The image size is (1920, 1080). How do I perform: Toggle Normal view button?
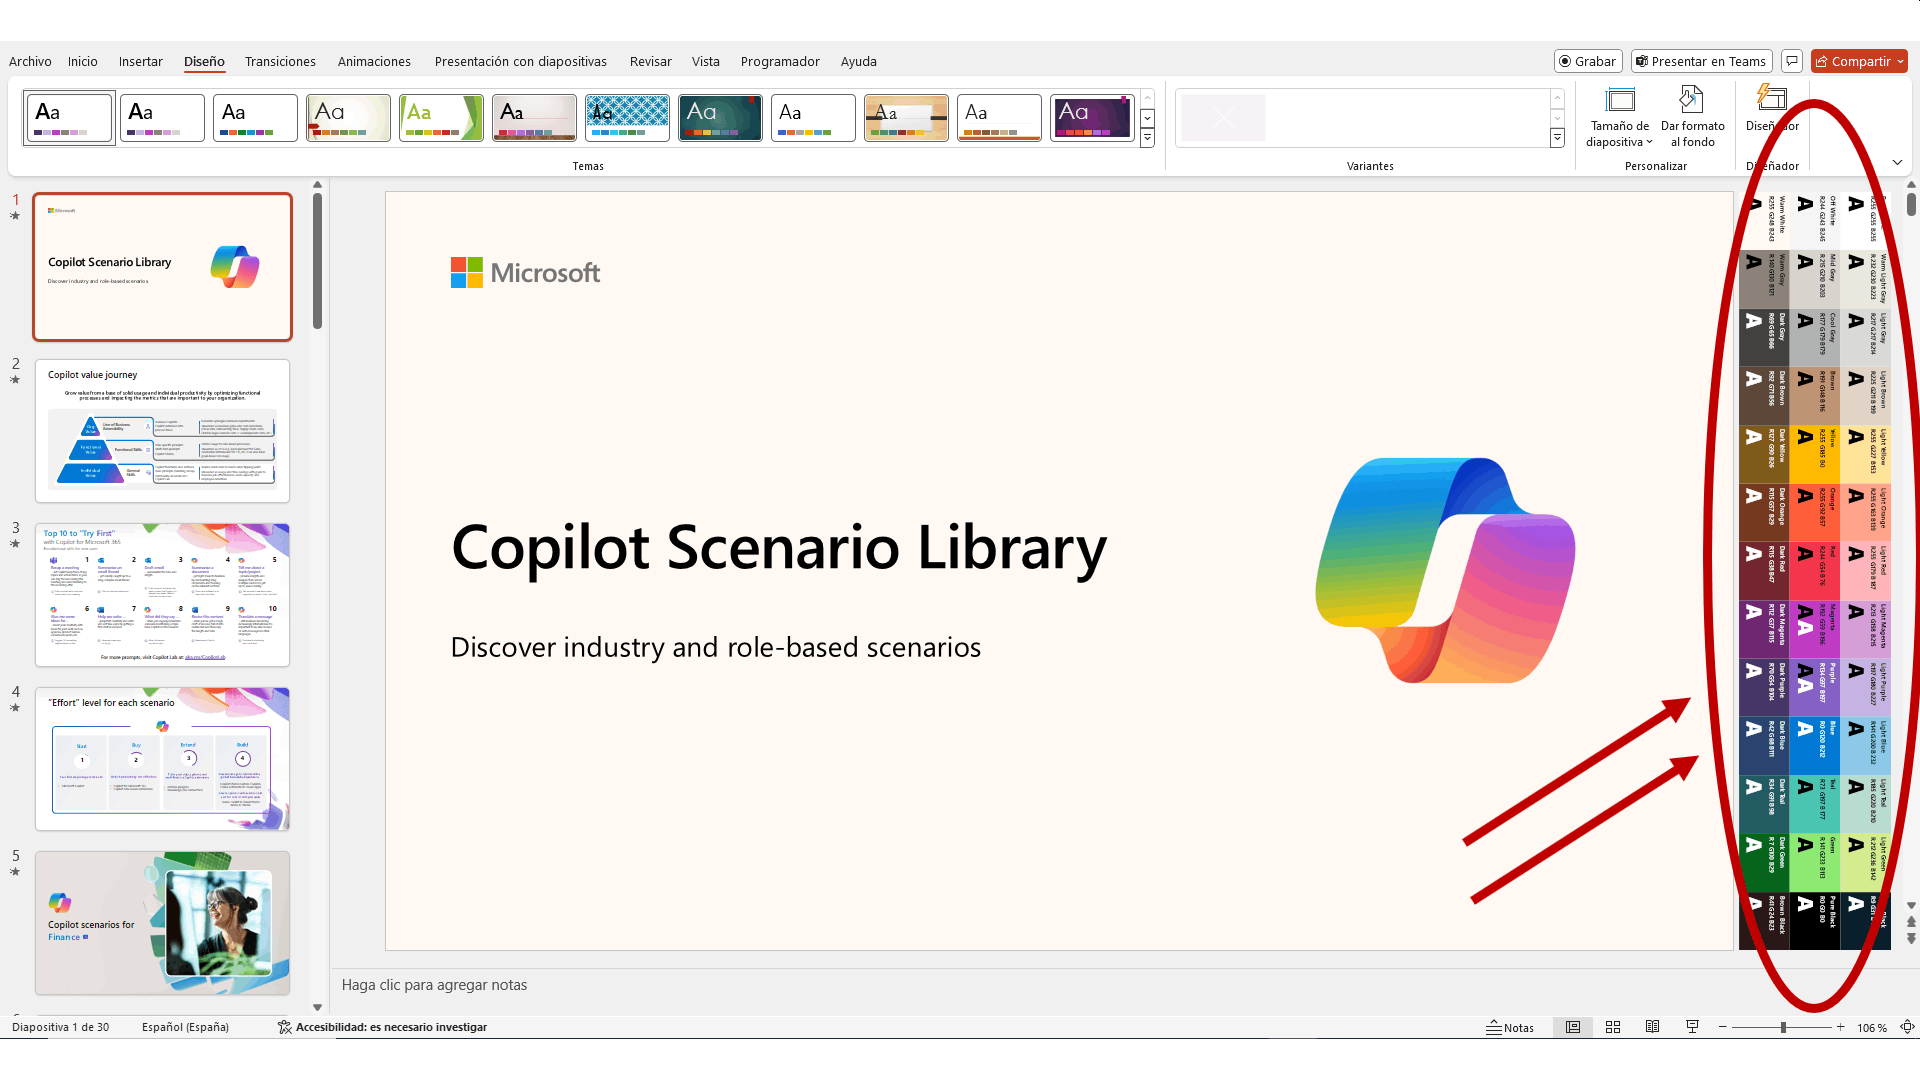(x=1573, y=1027)
